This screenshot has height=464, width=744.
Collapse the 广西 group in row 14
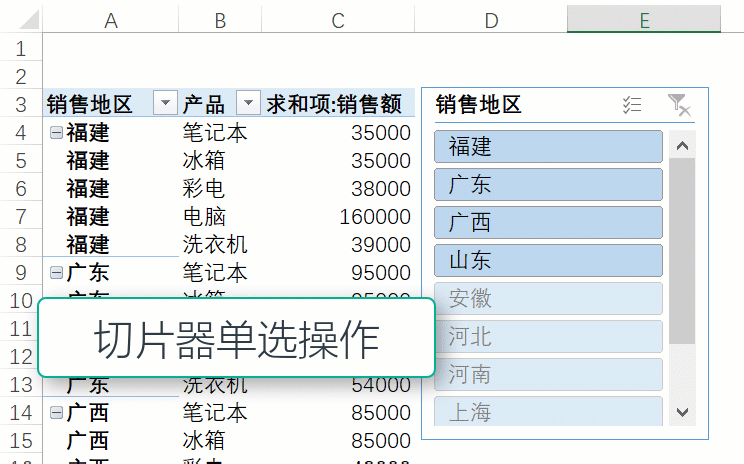[x=56, y=412]
